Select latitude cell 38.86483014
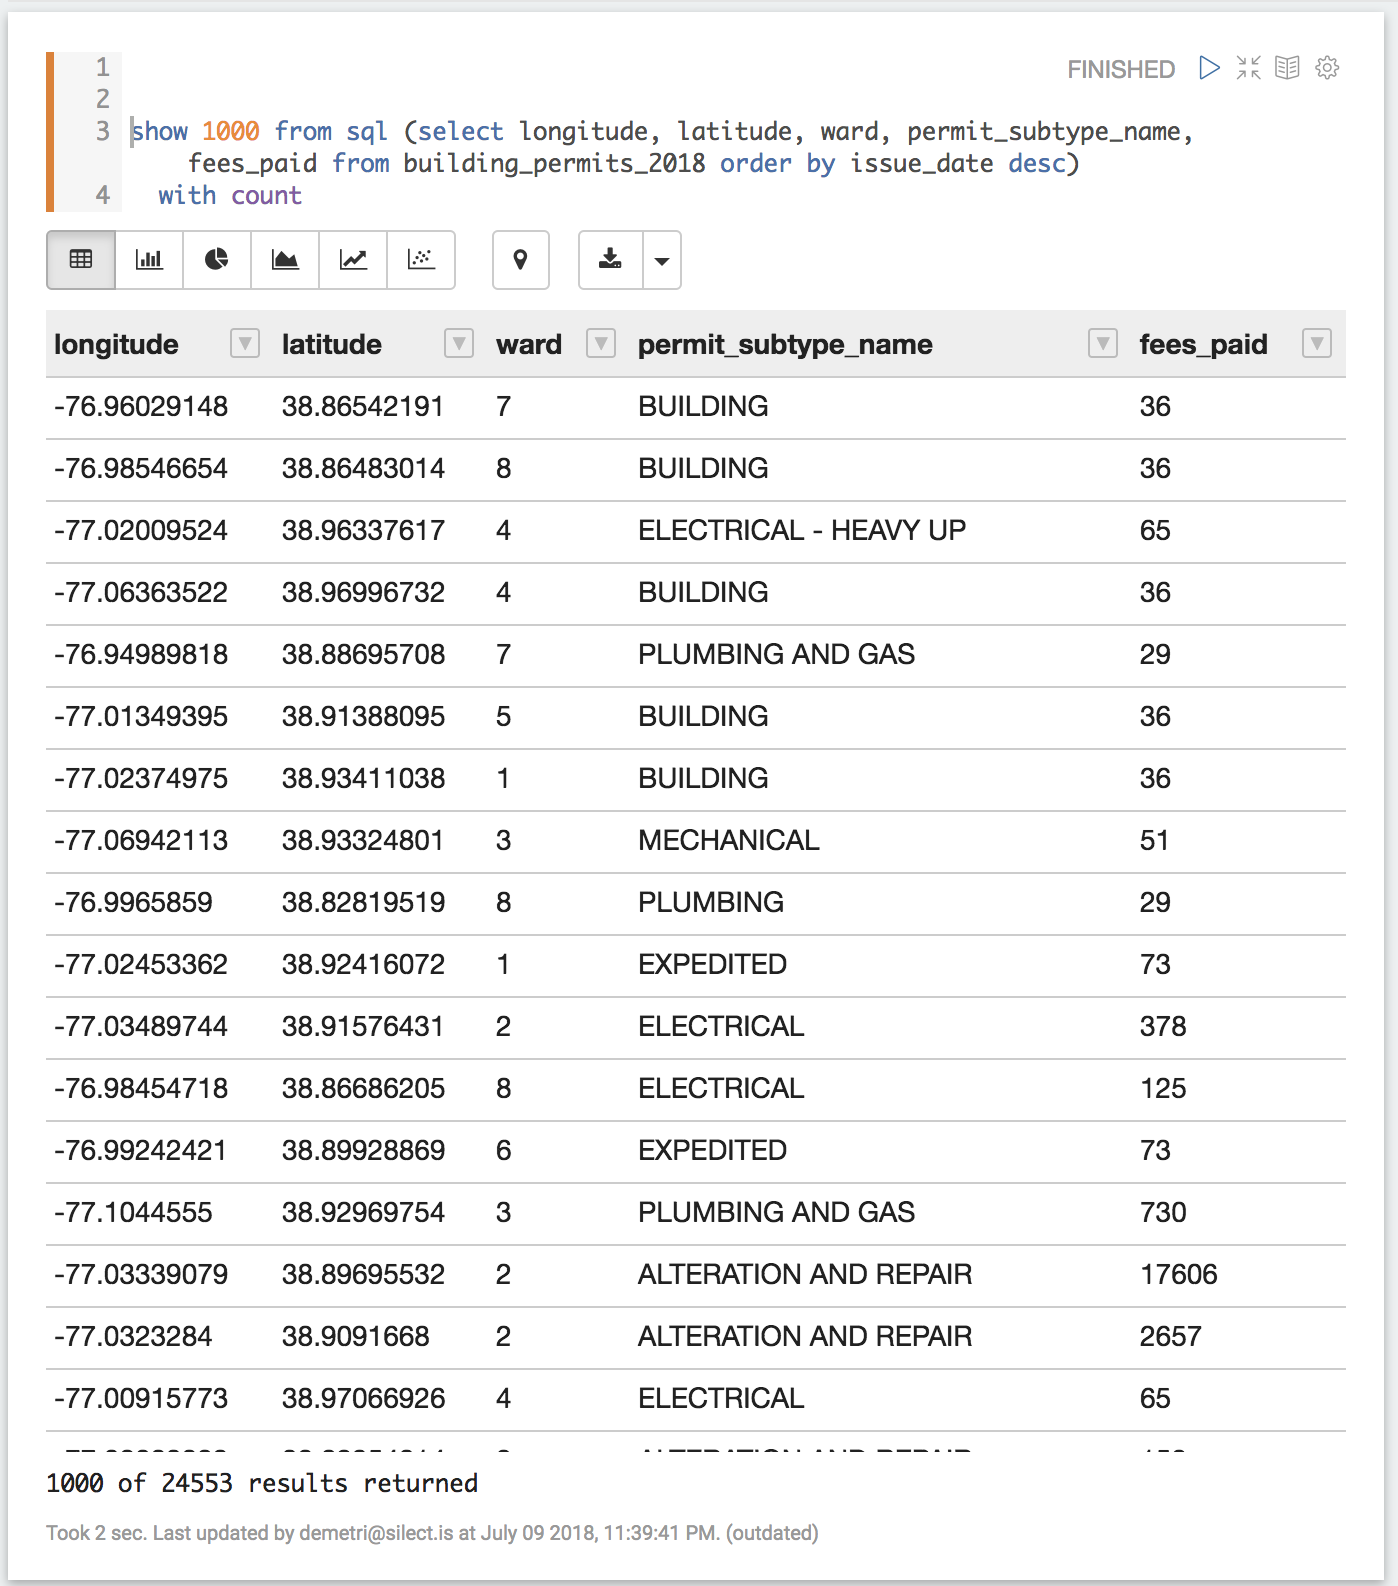1398x1586 pixels. [363, 469]
